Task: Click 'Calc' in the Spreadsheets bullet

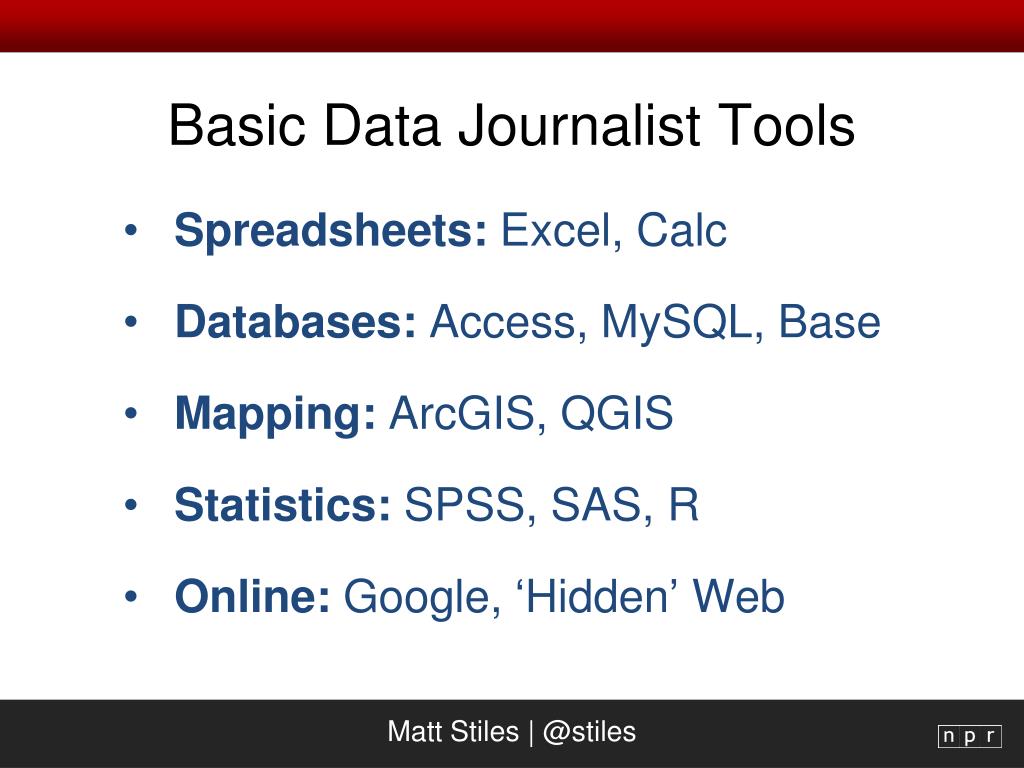Action: click(681, 231)
